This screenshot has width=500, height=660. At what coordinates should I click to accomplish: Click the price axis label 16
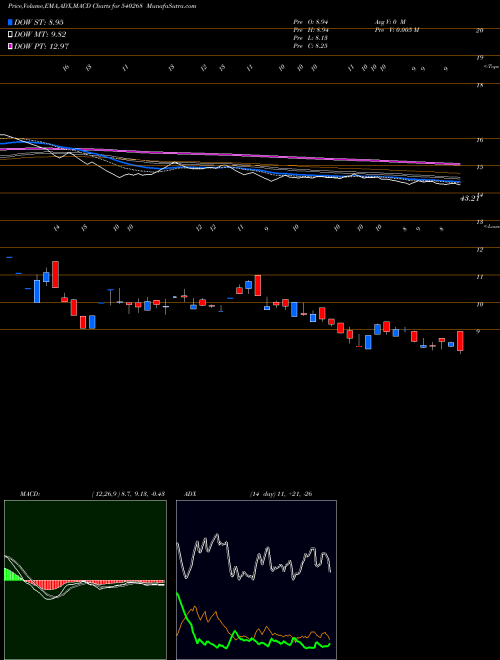[479, 140]
